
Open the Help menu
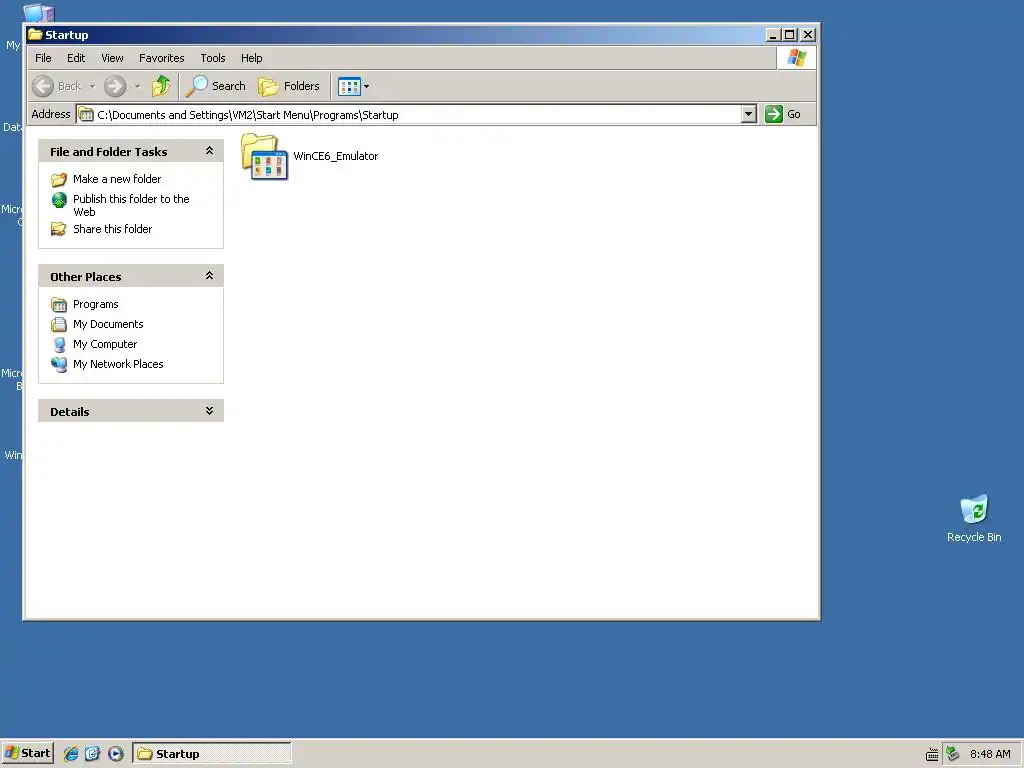tap(251, 58)
